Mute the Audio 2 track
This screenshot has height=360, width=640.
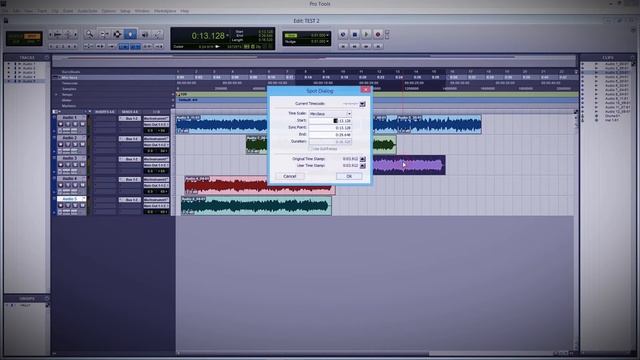(82, 144)
